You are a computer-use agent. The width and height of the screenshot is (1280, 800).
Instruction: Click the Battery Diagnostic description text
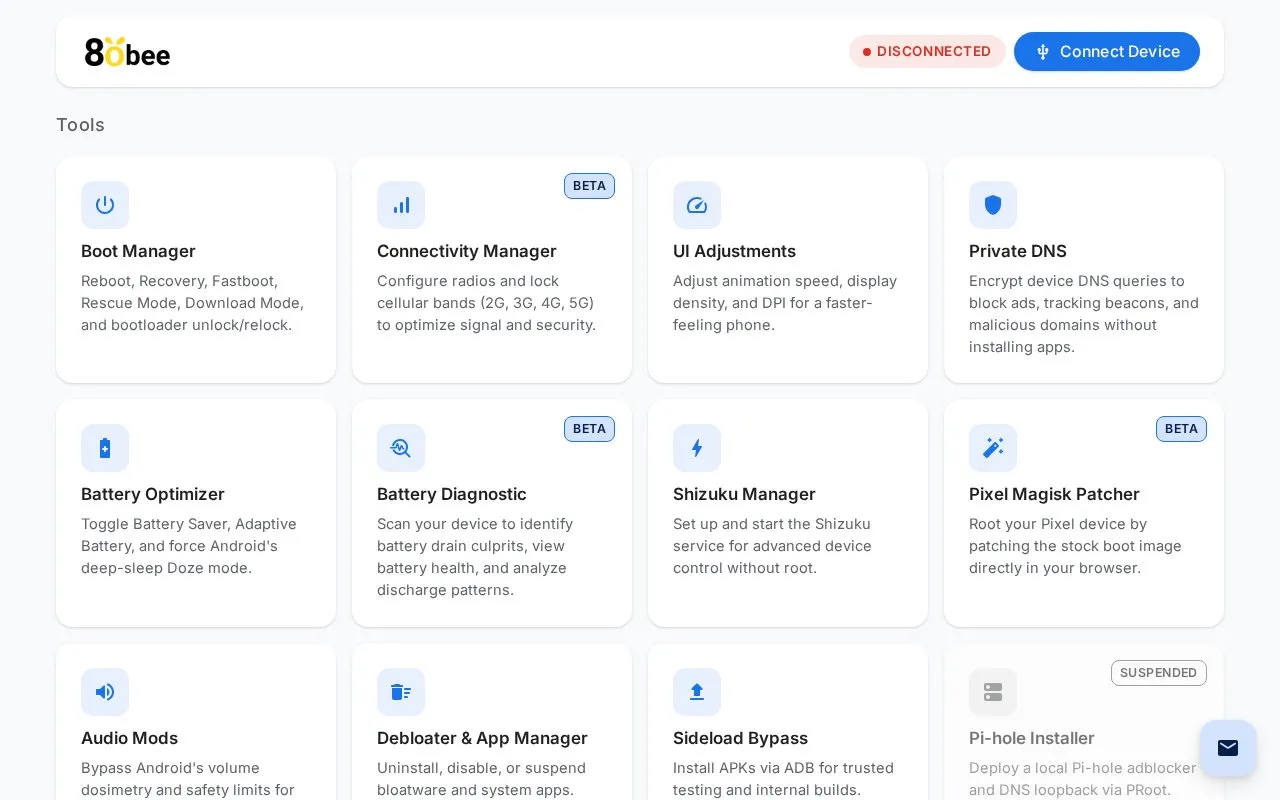coord(475,557)
